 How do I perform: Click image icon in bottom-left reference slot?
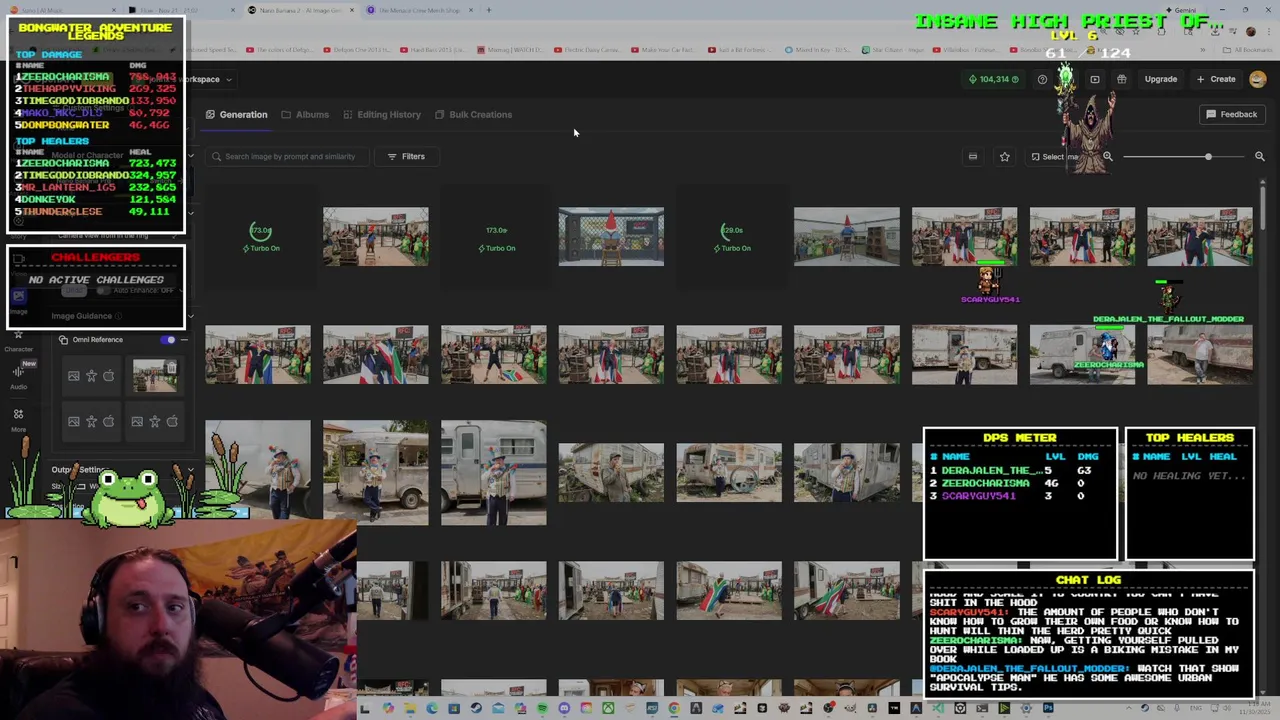pyautogui.click(x=74, y=422)
